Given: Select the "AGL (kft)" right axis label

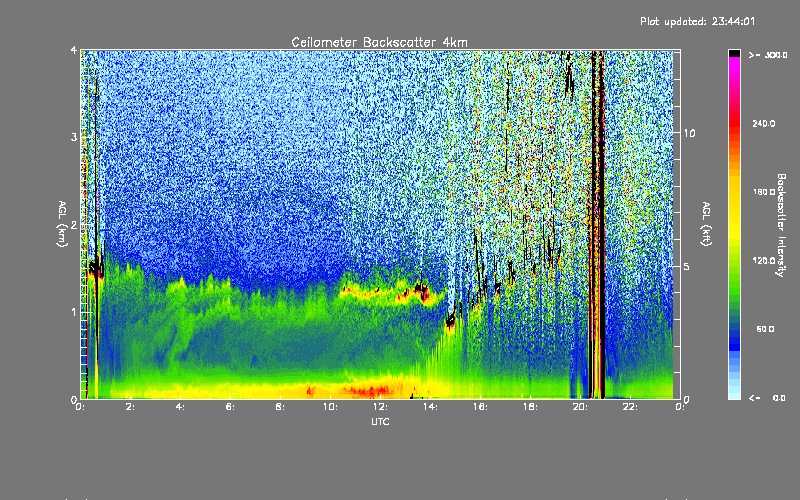Looking at the screenshot, I should pyautogui.click(x=706, y=224).
